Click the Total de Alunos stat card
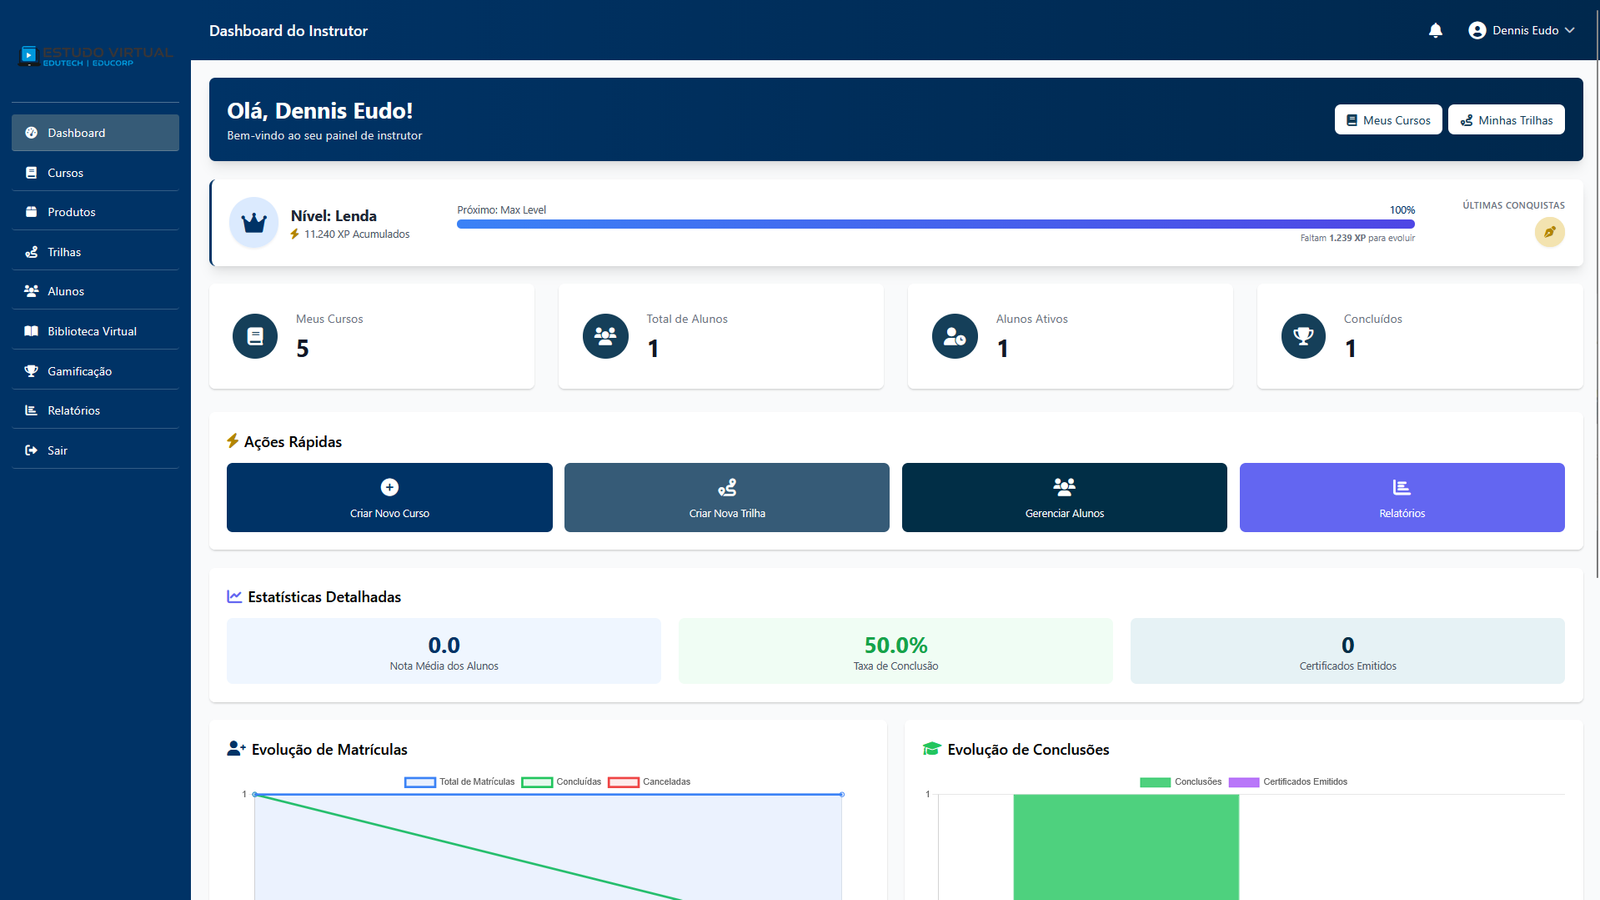 (x=720, y=336)
